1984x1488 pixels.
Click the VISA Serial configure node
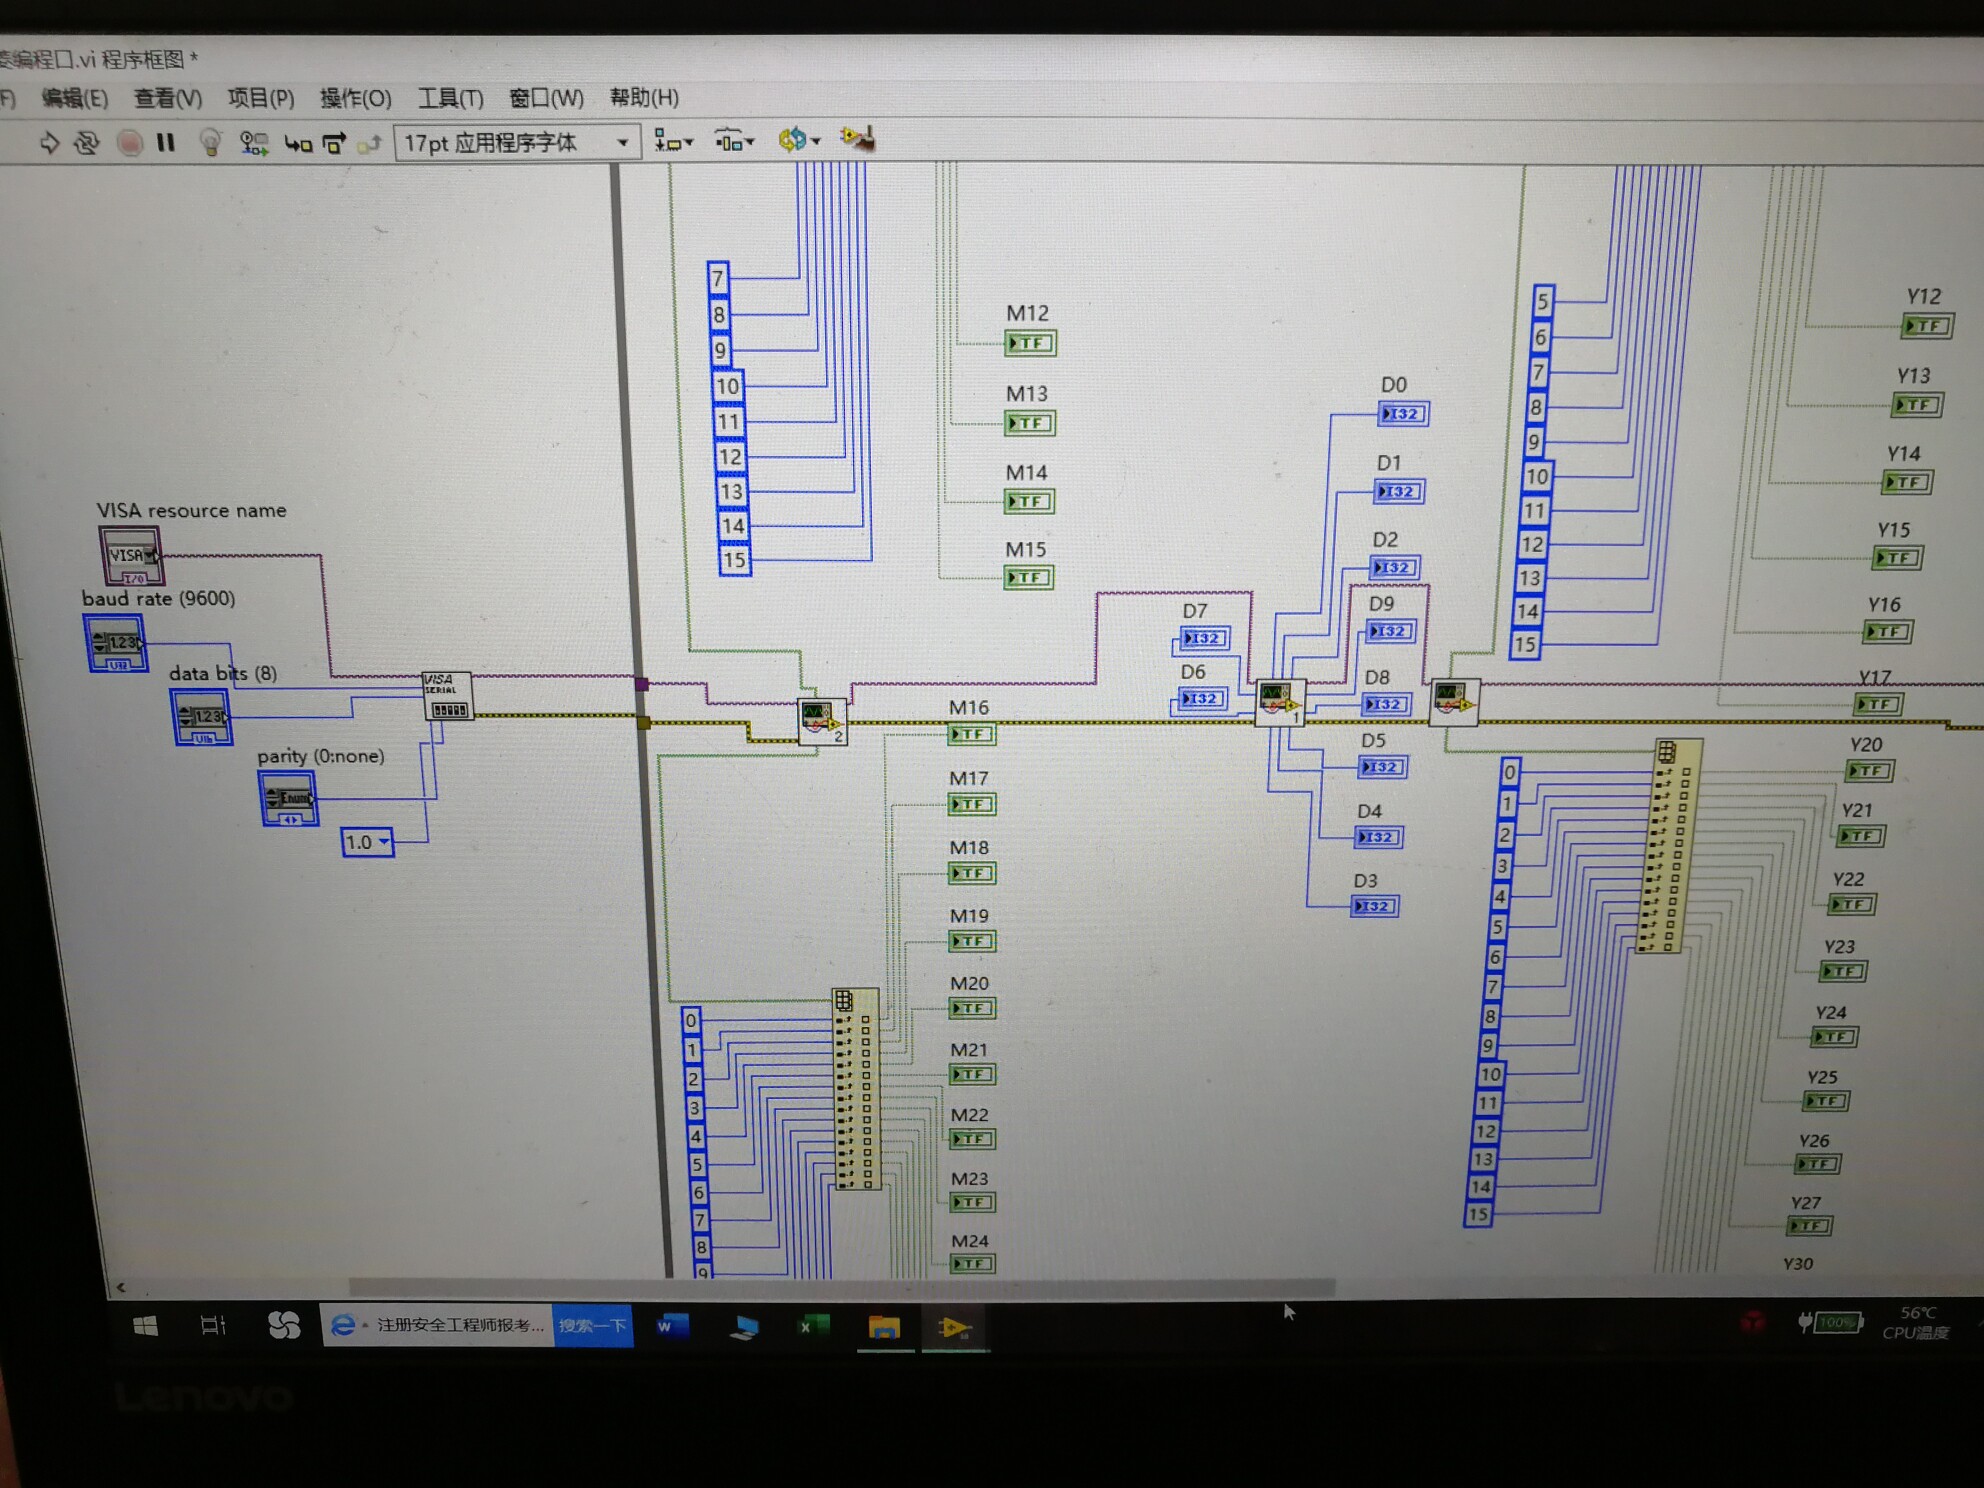[446, 695]
